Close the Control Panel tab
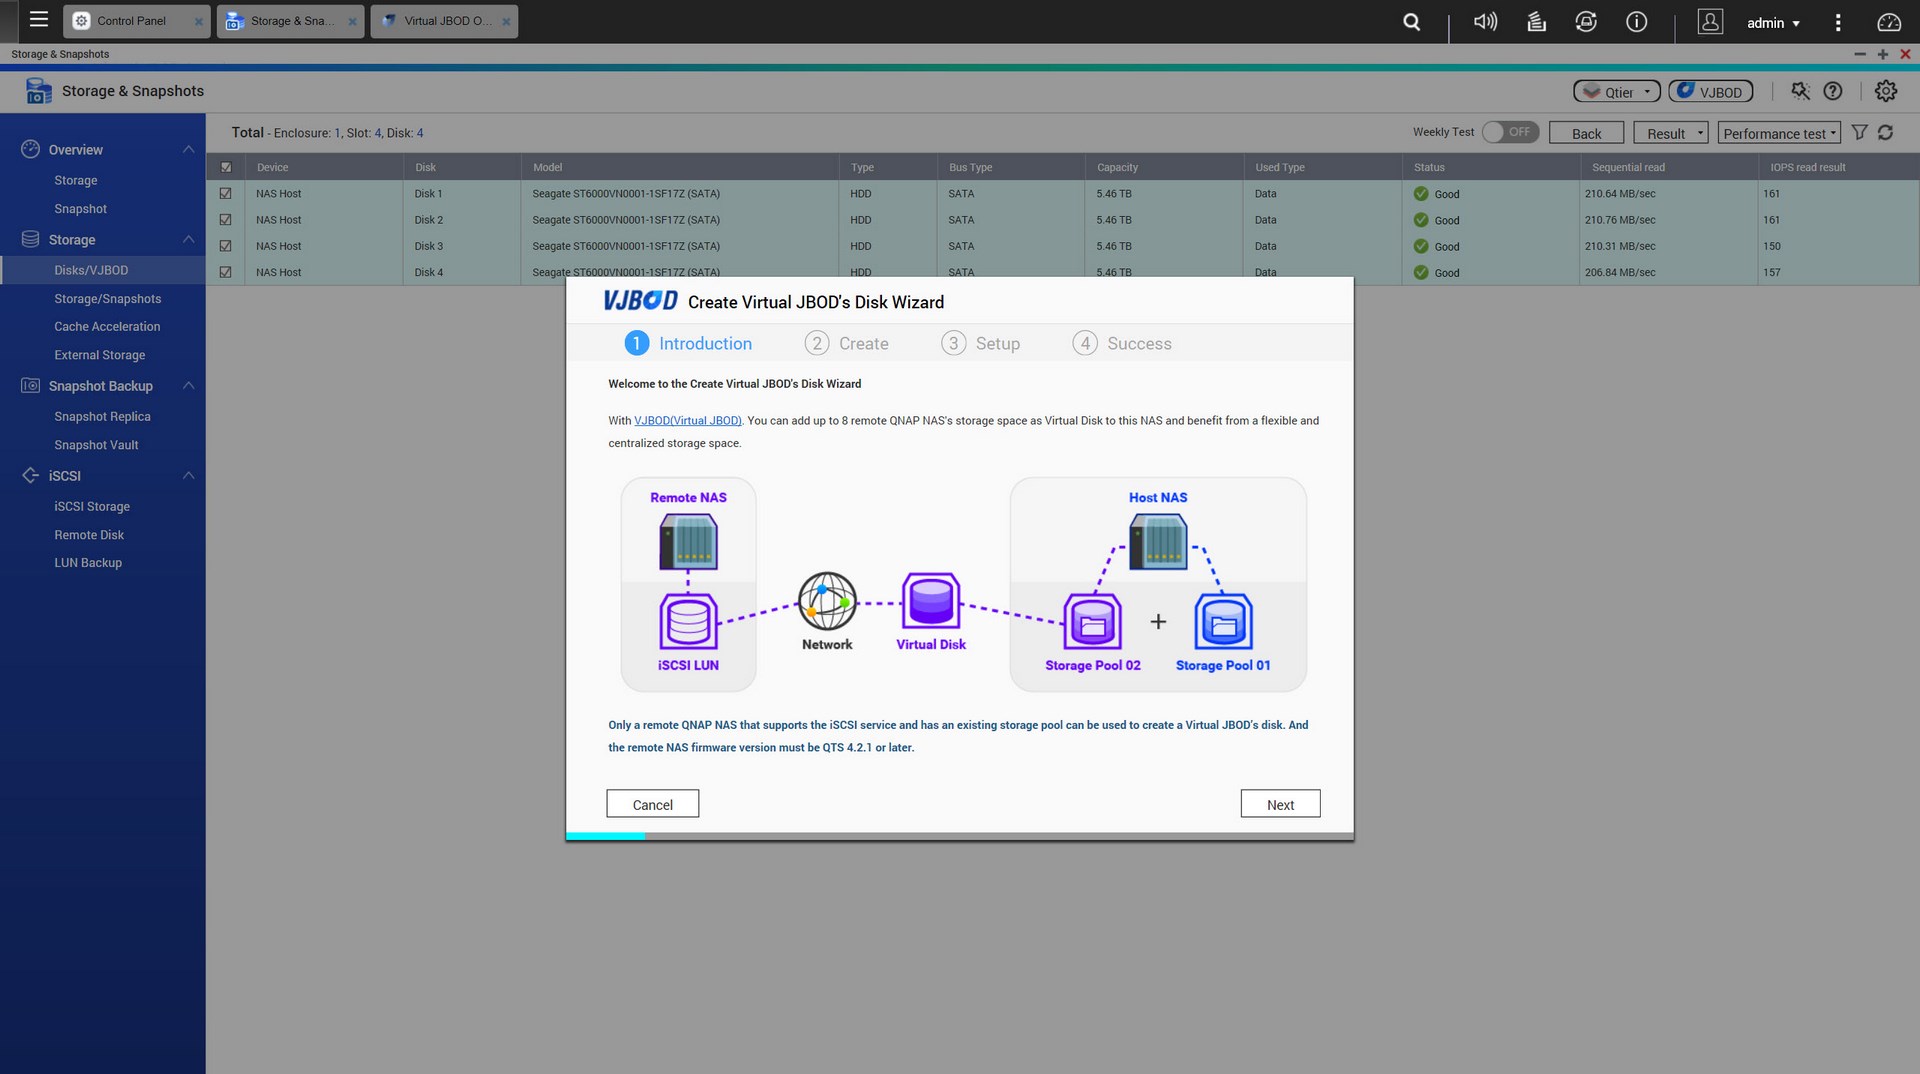 pos(198,21)
